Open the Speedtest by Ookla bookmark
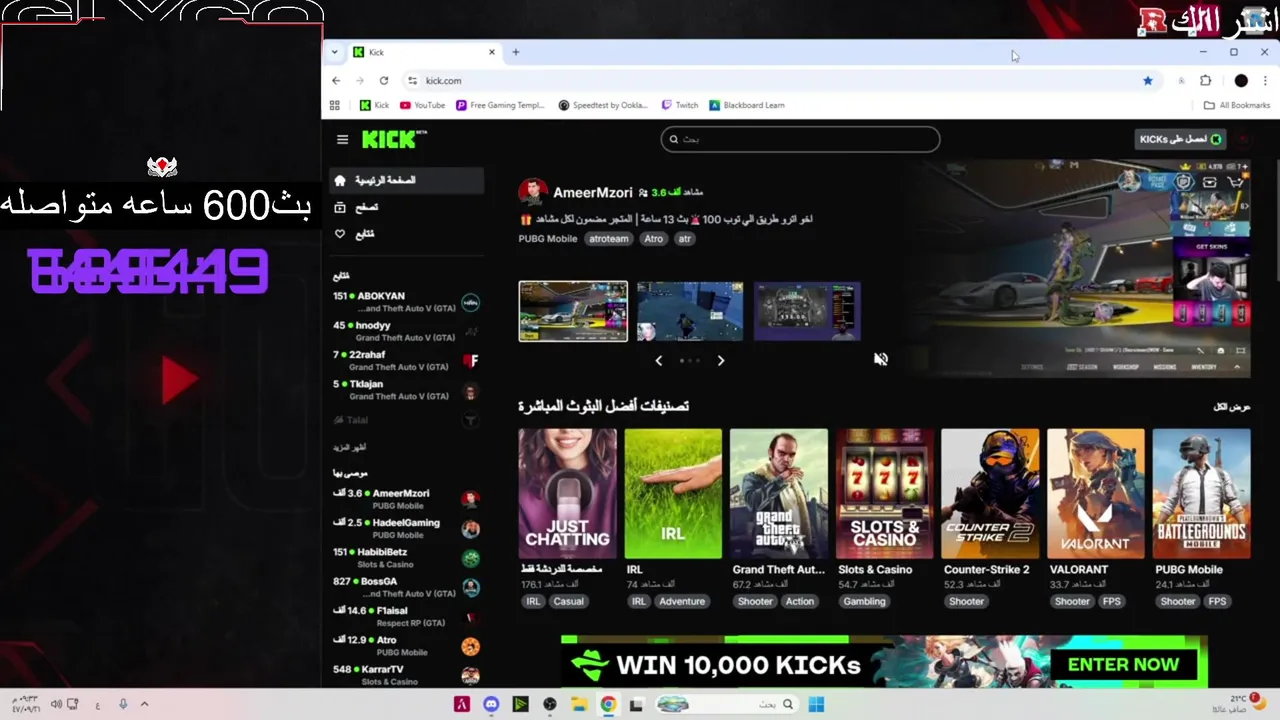 604,105
